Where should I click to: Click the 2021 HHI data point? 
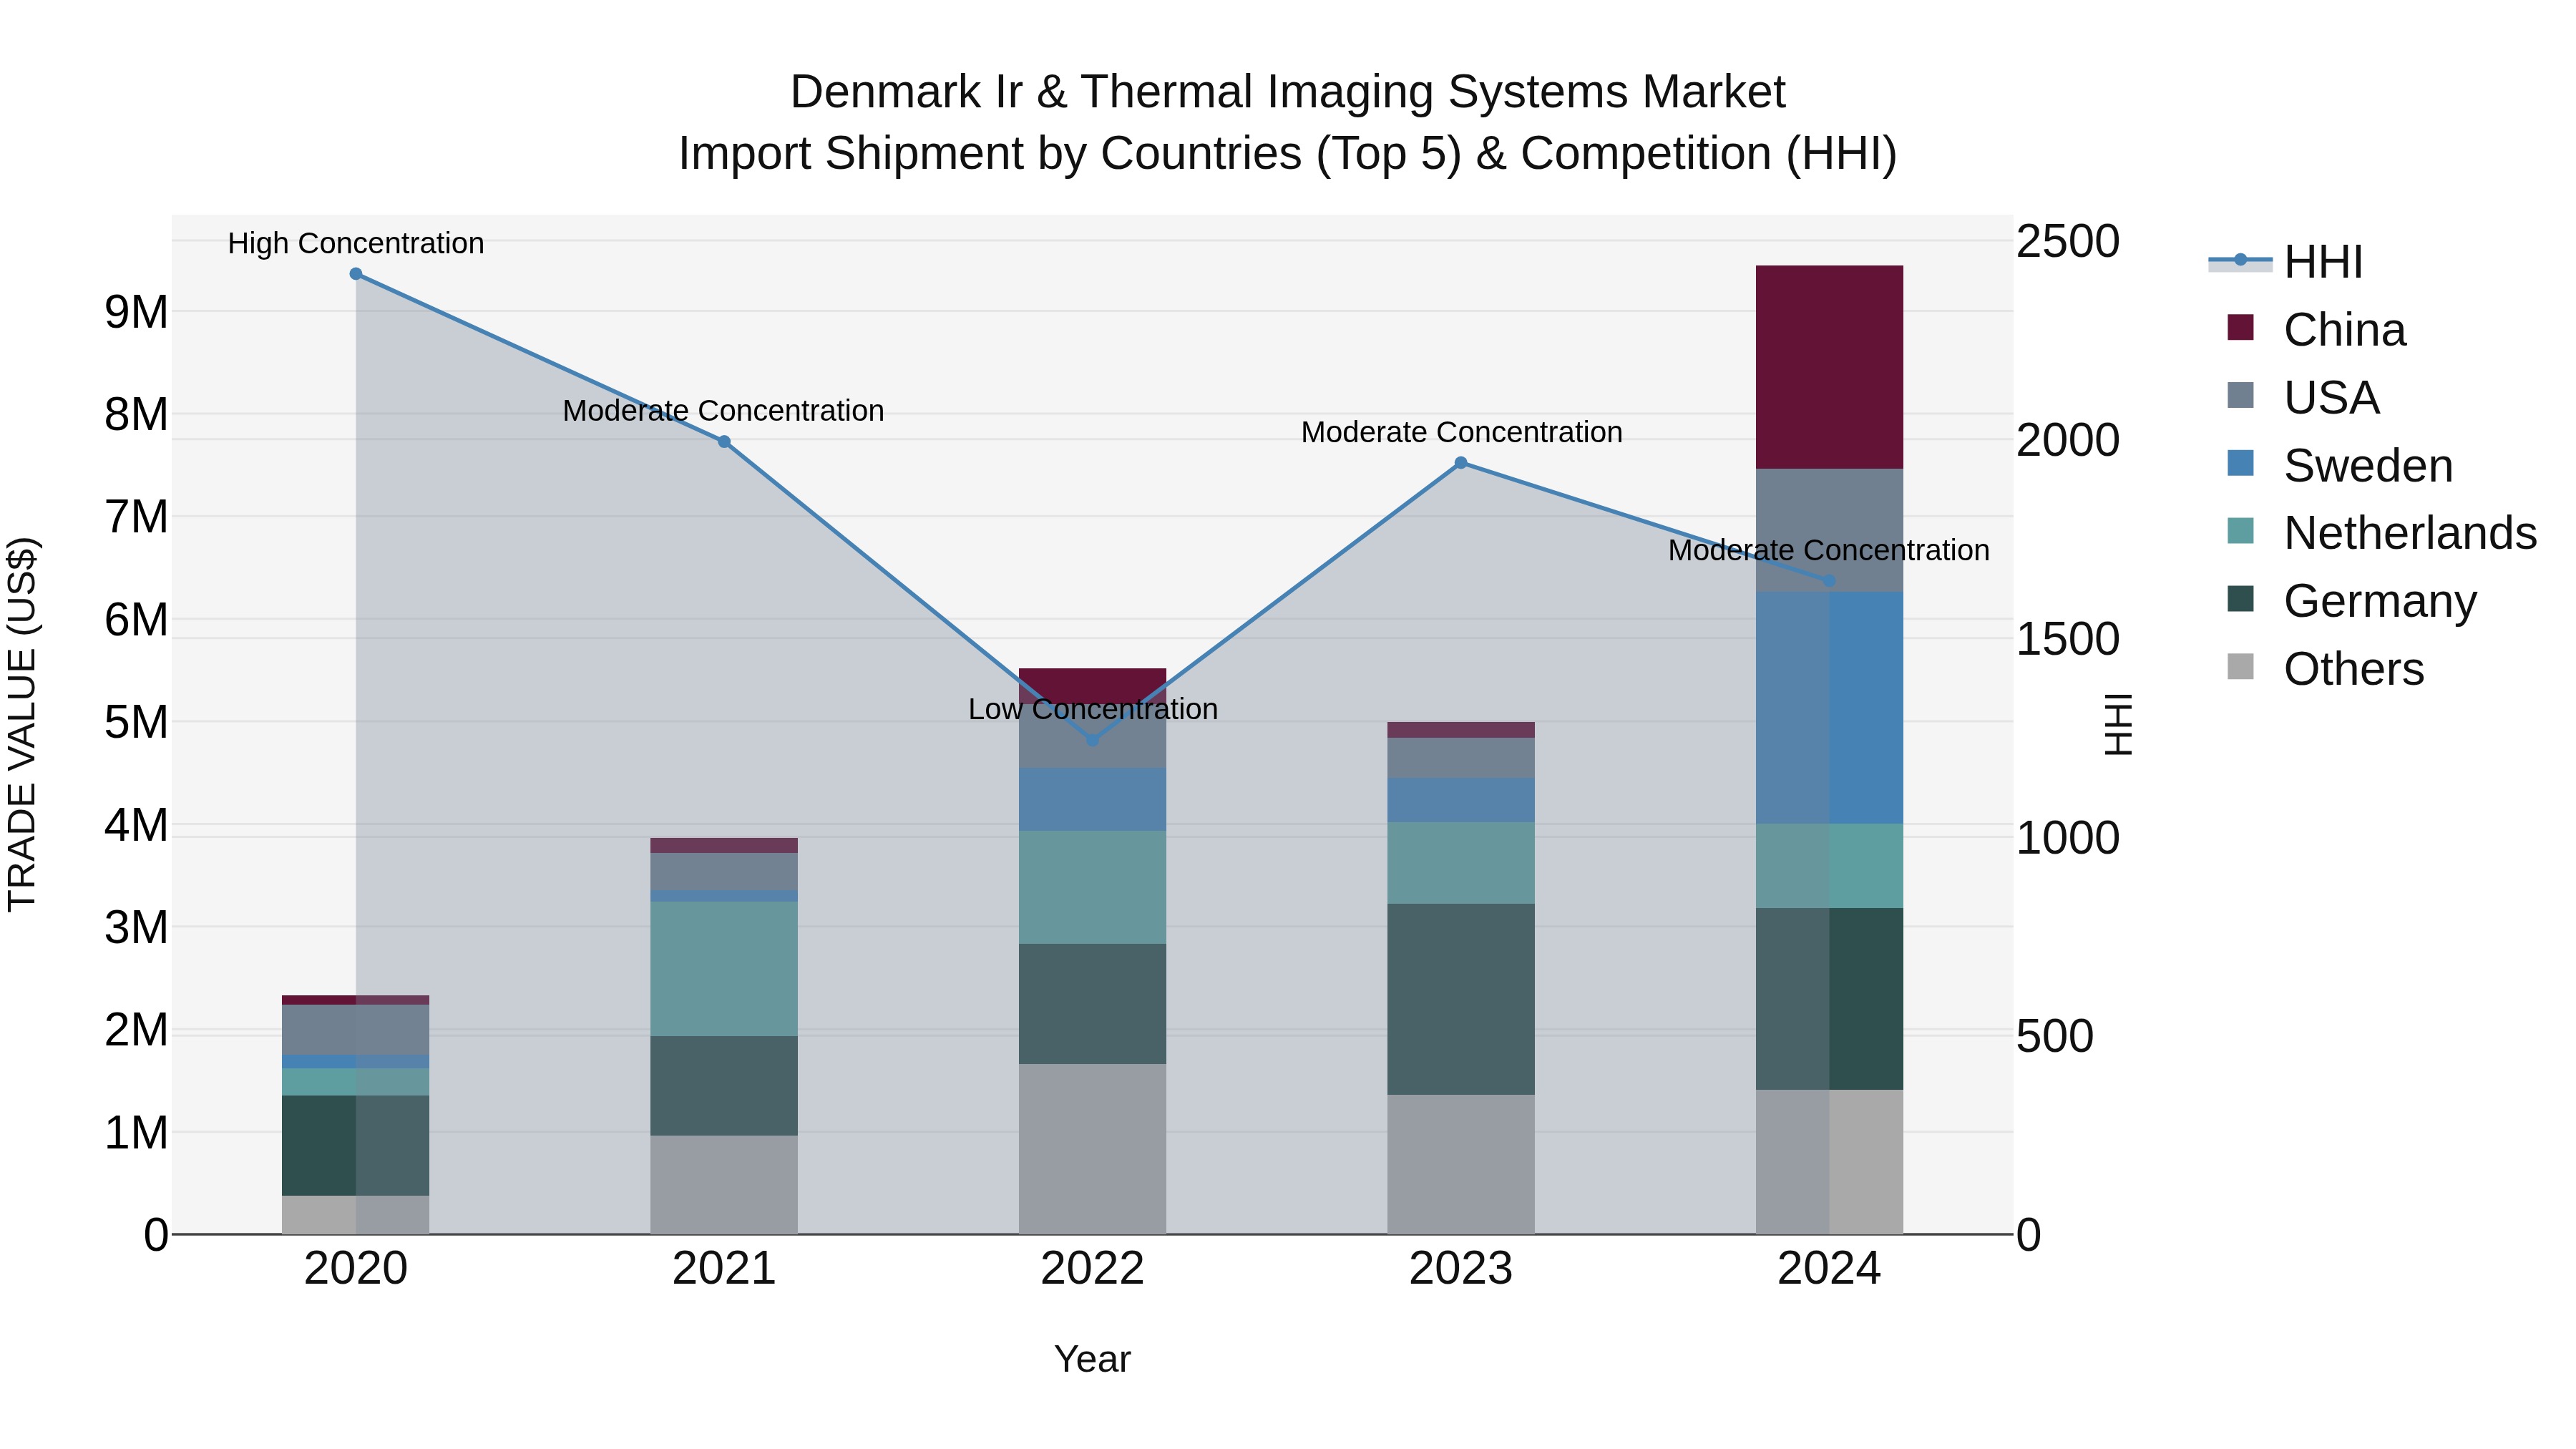724,442
